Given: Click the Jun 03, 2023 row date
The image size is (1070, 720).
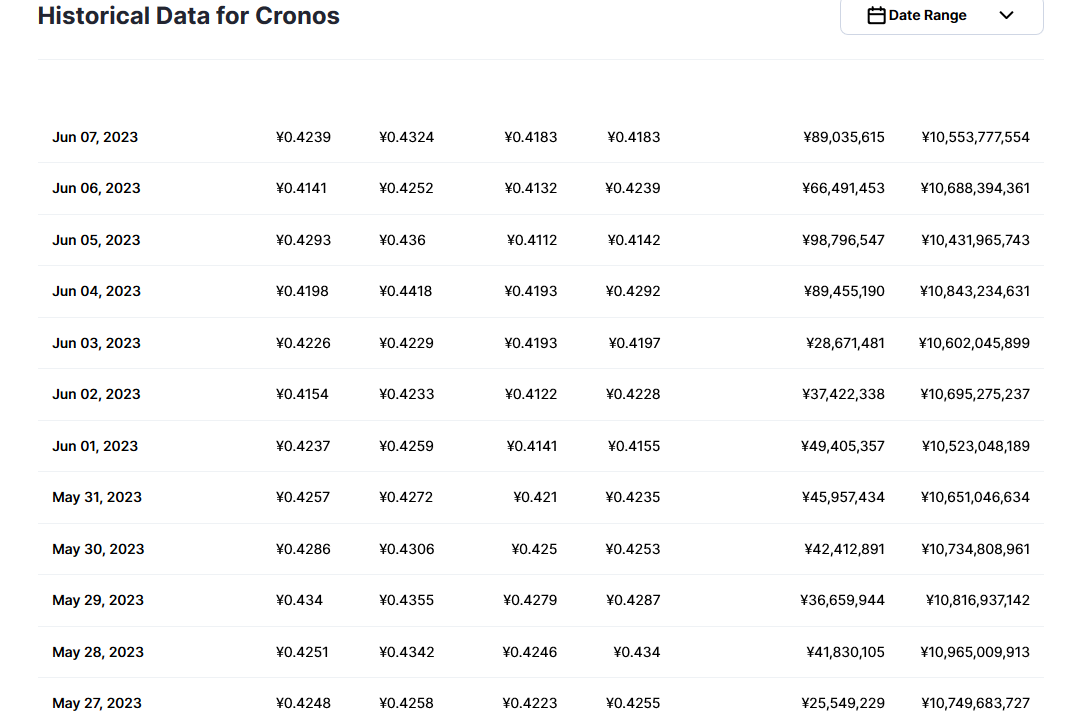Looking at the screenshot, I should point(96,343).
